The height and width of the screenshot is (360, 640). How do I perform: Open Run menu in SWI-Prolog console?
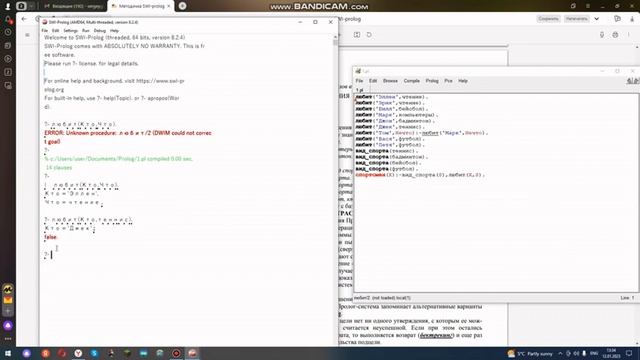(85, 31)
